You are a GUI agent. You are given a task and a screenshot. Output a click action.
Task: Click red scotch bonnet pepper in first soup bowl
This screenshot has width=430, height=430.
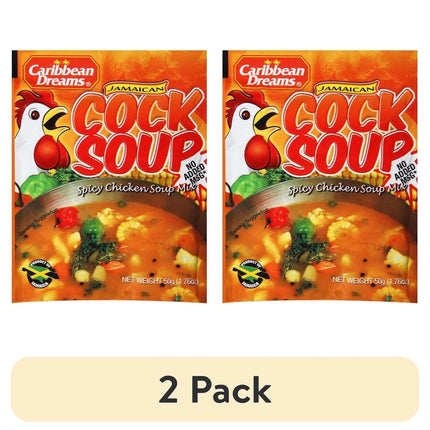click(x=66, y=217)
